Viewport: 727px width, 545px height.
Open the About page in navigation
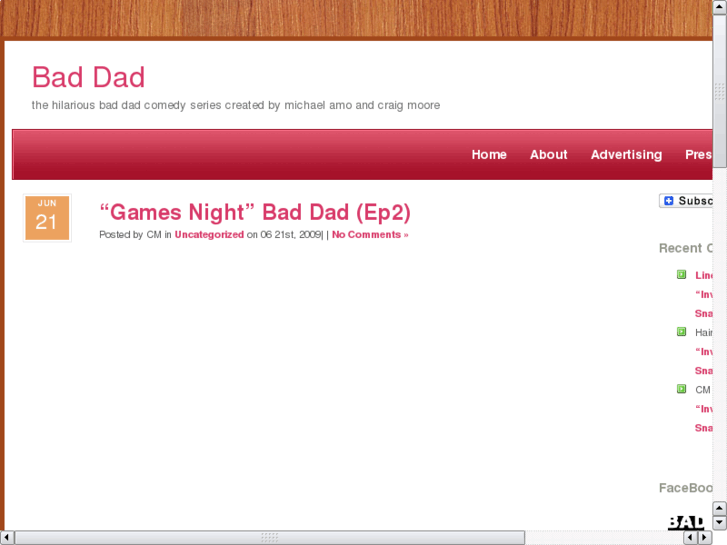(548, 154)
